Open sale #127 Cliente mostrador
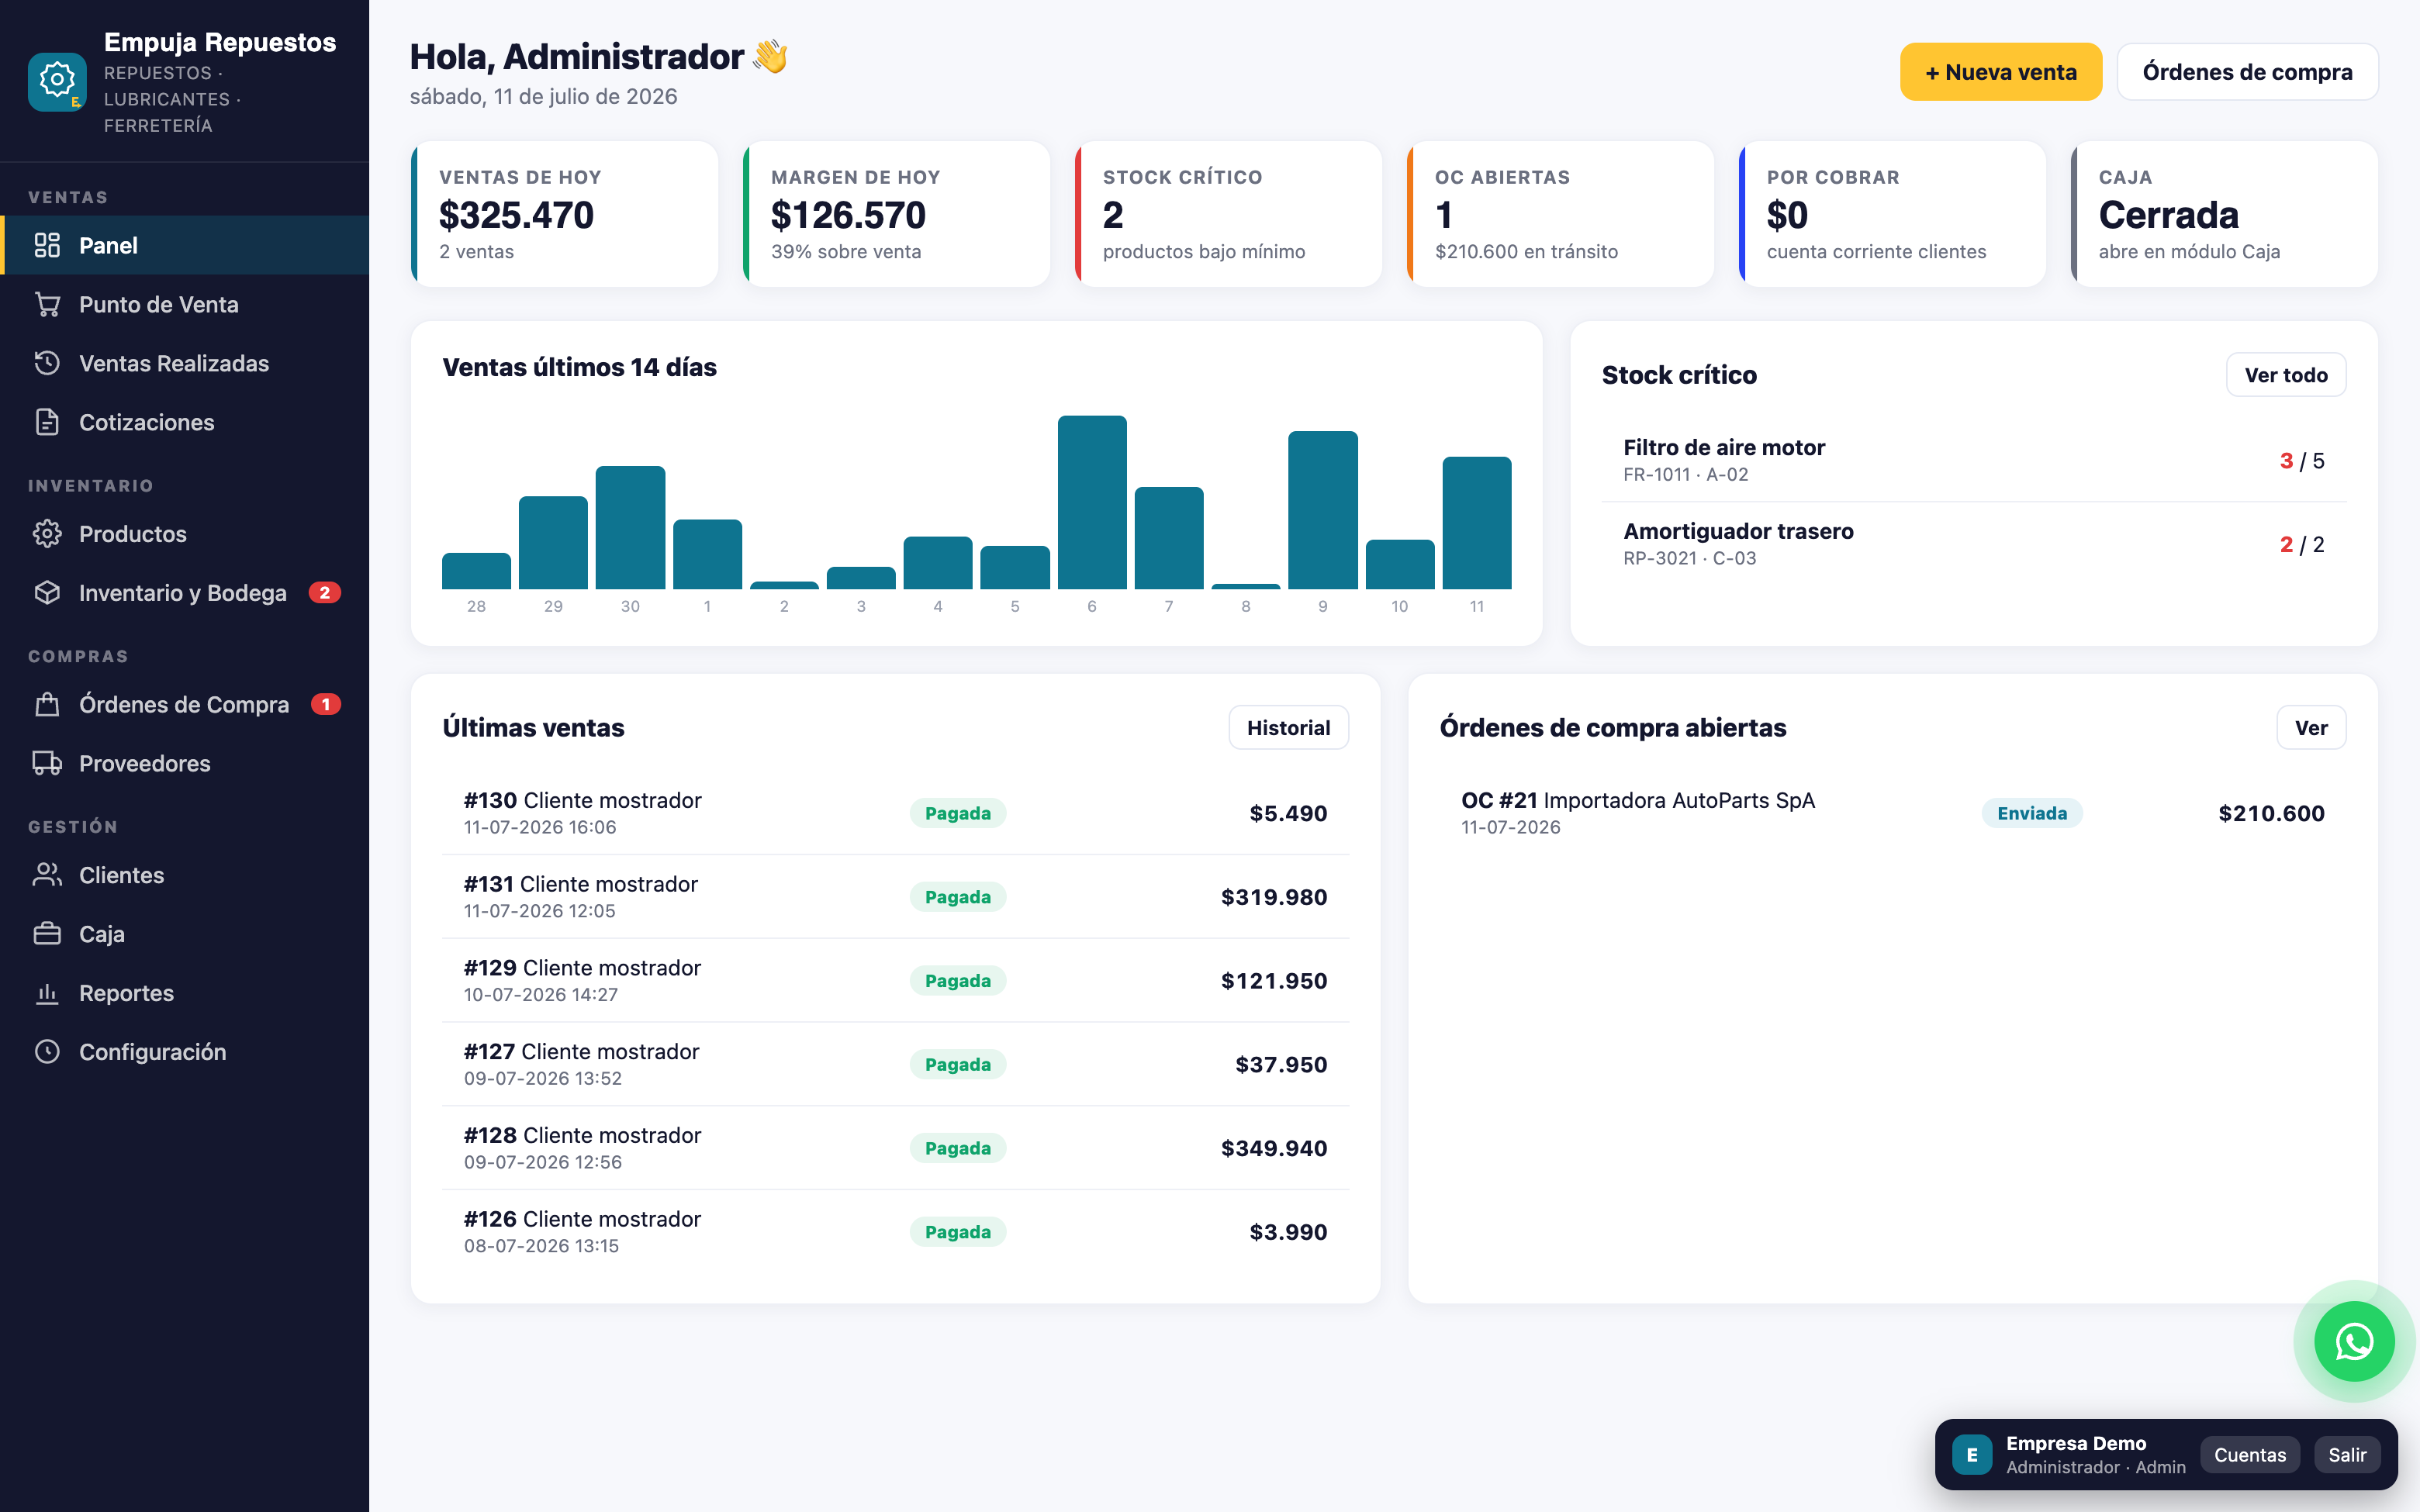The width and height of the screenshot is (2420, 1512). tap(896, 1065)
